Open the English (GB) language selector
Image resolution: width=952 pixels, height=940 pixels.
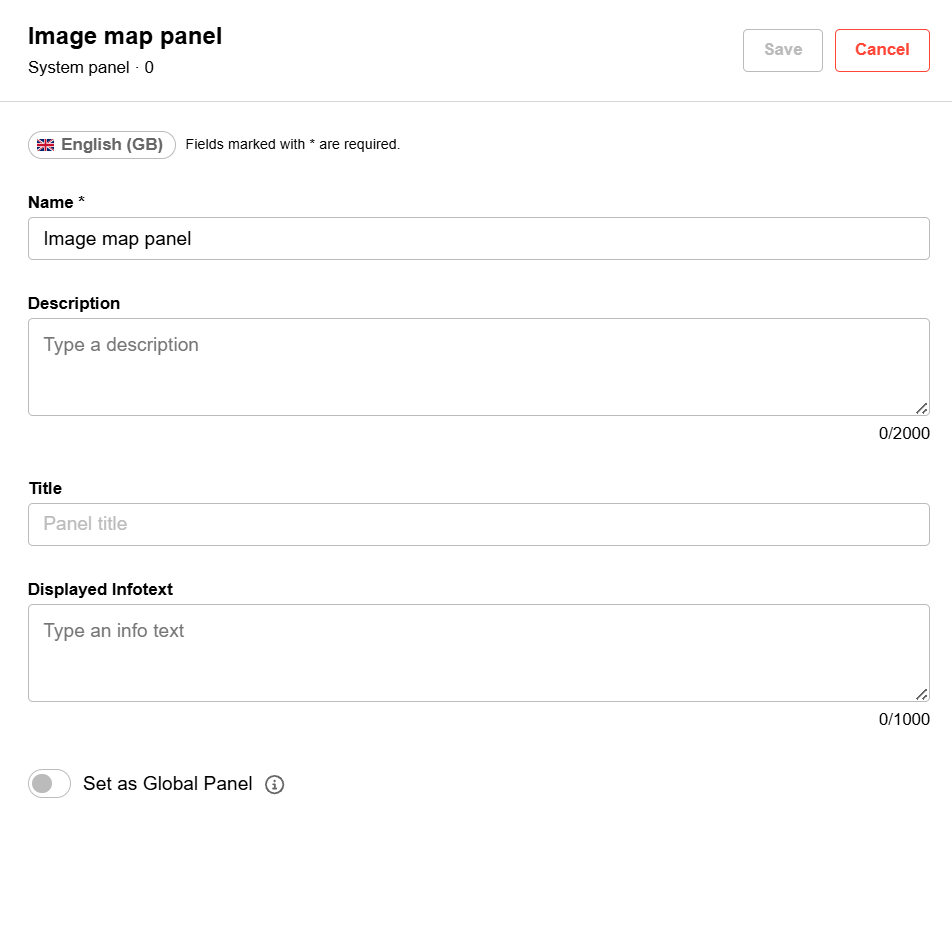(x=102, y=145)
